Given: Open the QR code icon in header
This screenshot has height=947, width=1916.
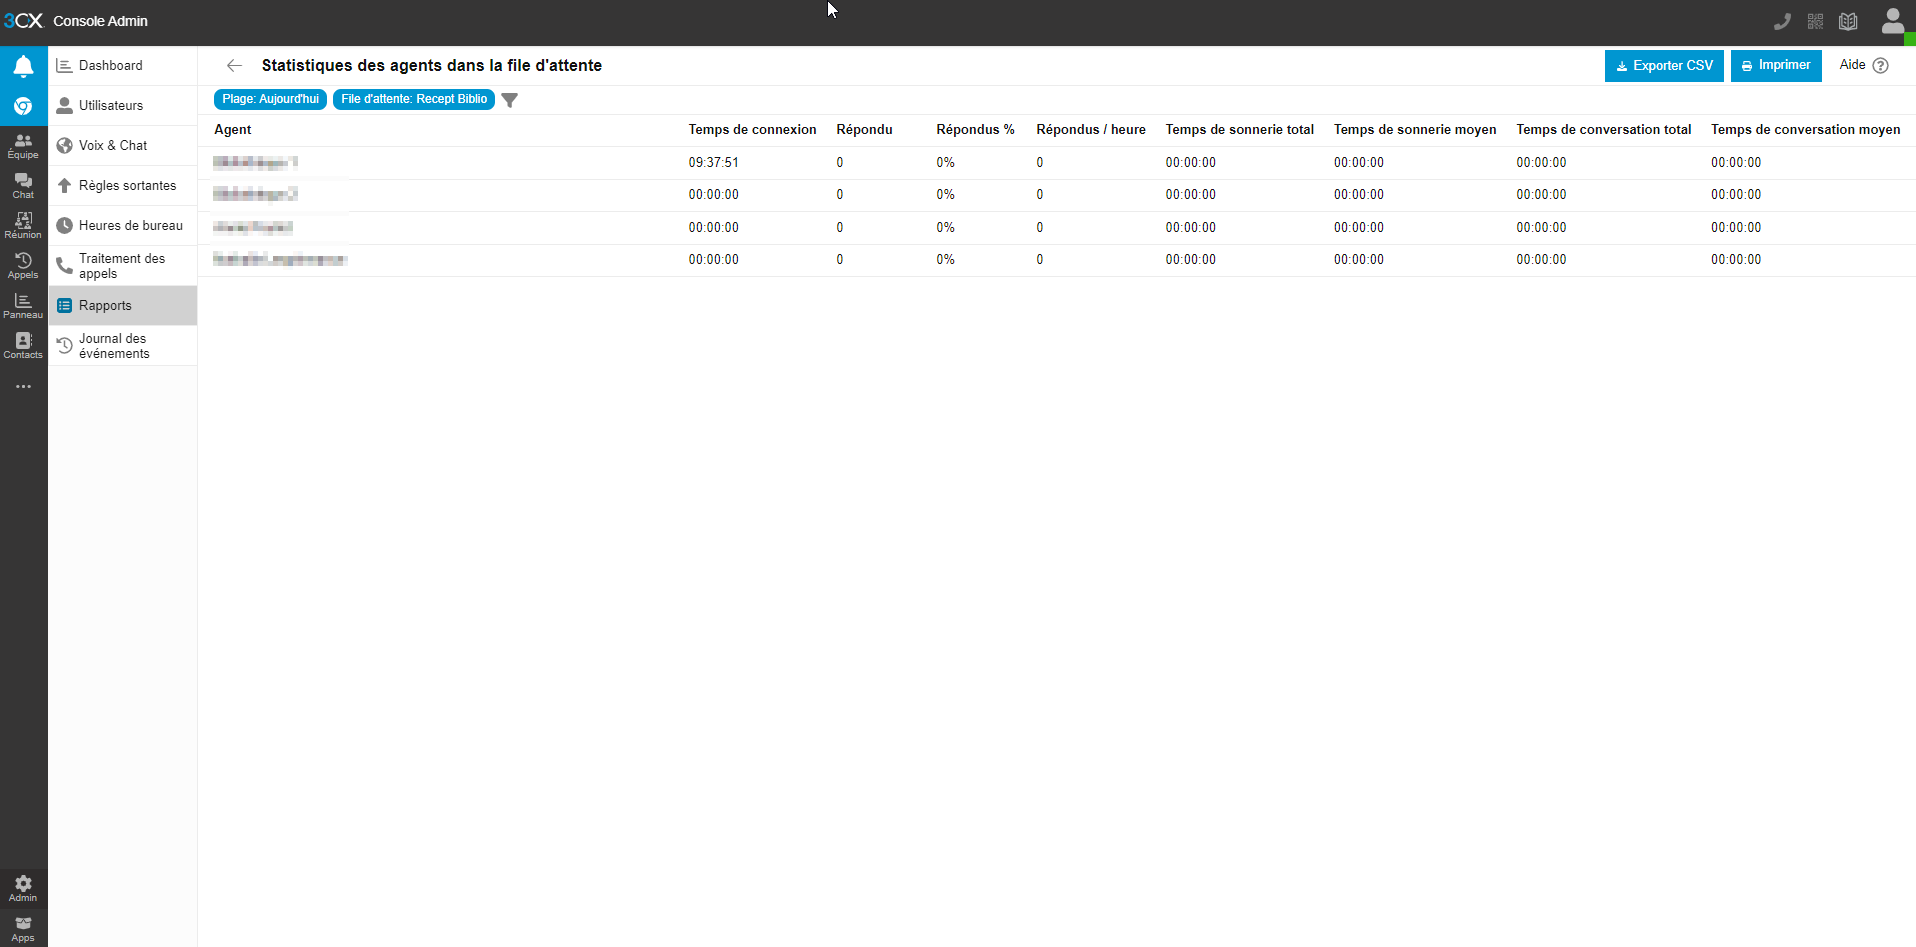Looking at the screenshot, I should [x=1816, y=21].
